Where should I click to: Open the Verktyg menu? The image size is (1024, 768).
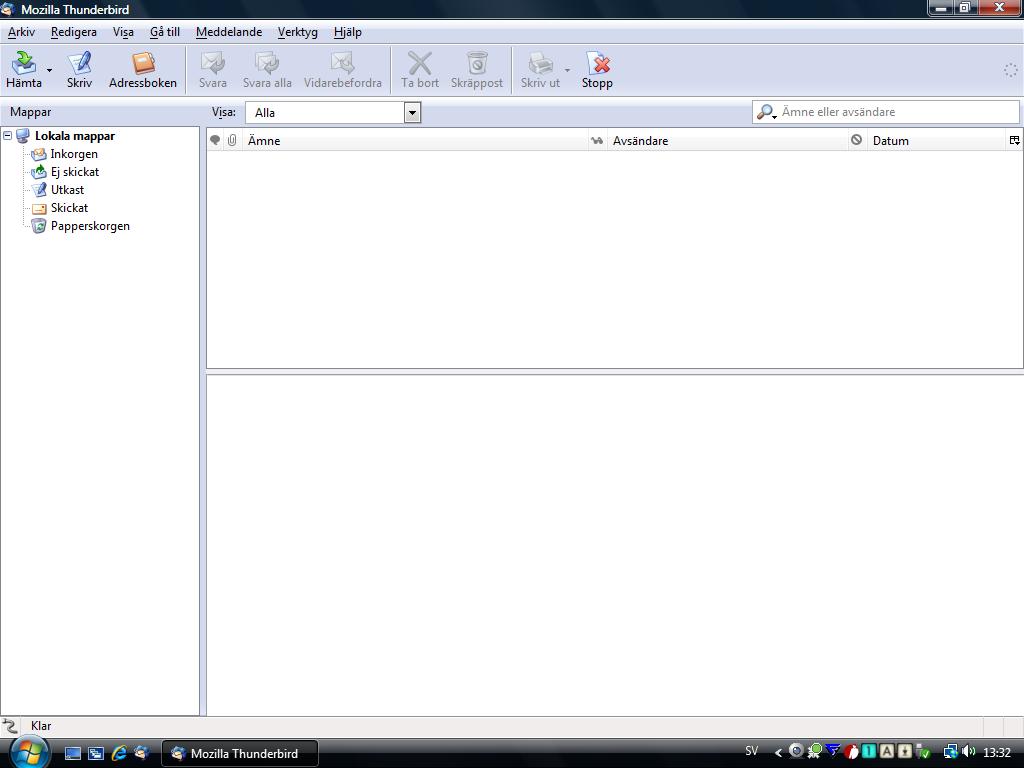click(297, 32)
